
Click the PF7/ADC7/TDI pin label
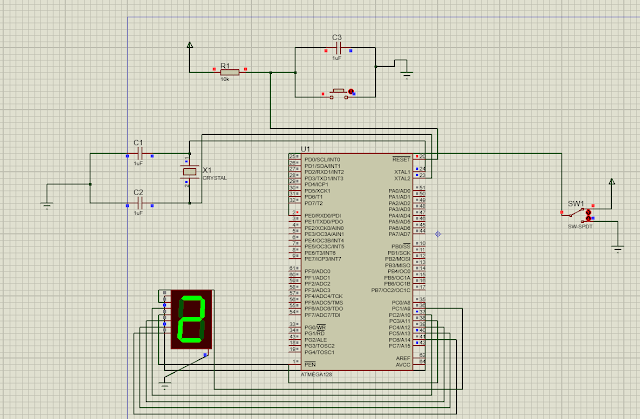(x=322, y=315)
